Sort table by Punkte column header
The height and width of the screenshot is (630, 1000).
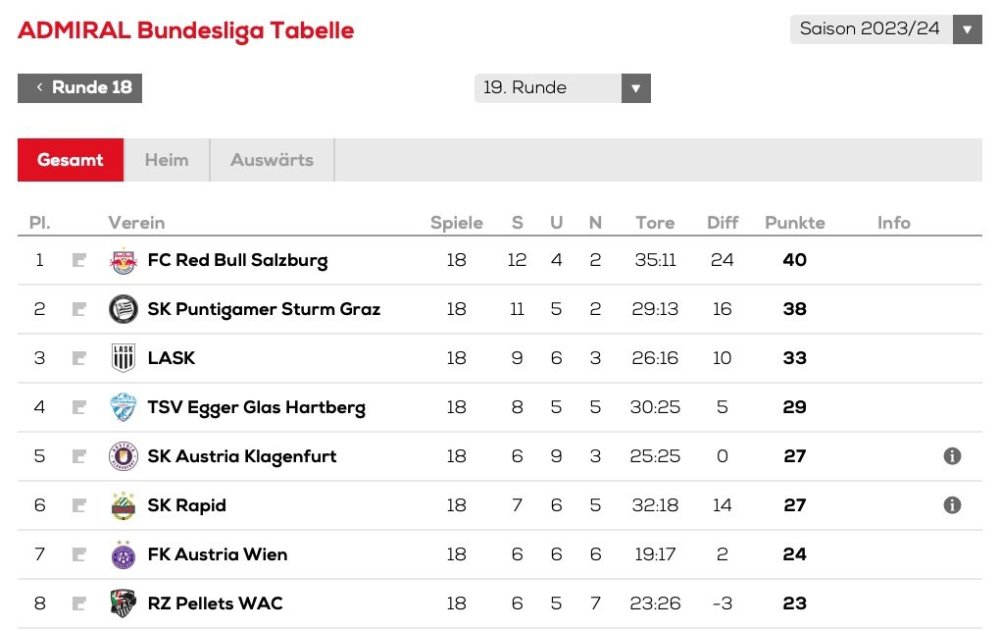[x=795, y=223]
